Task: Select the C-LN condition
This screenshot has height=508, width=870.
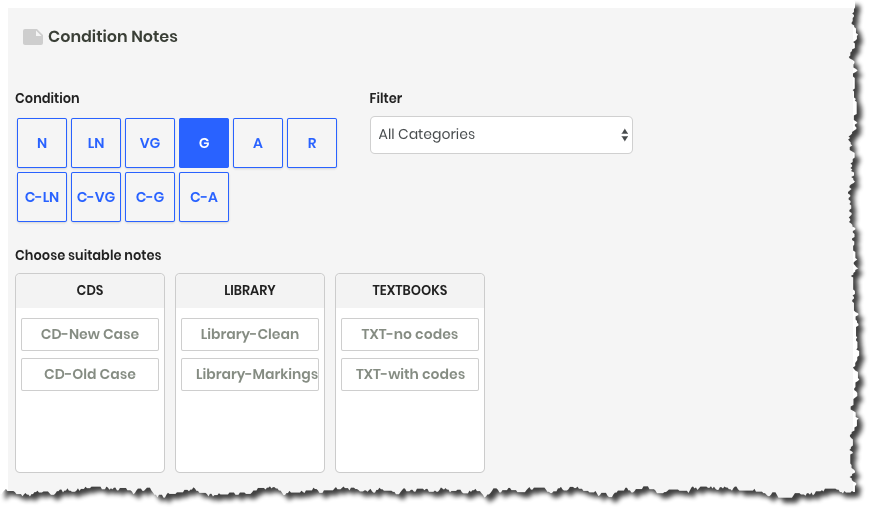Action: pos(42,197)
